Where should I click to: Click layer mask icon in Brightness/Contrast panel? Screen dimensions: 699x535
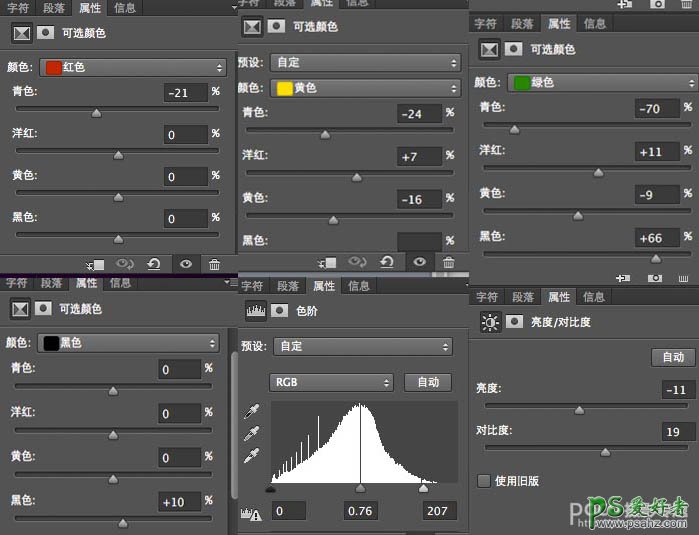514,322
